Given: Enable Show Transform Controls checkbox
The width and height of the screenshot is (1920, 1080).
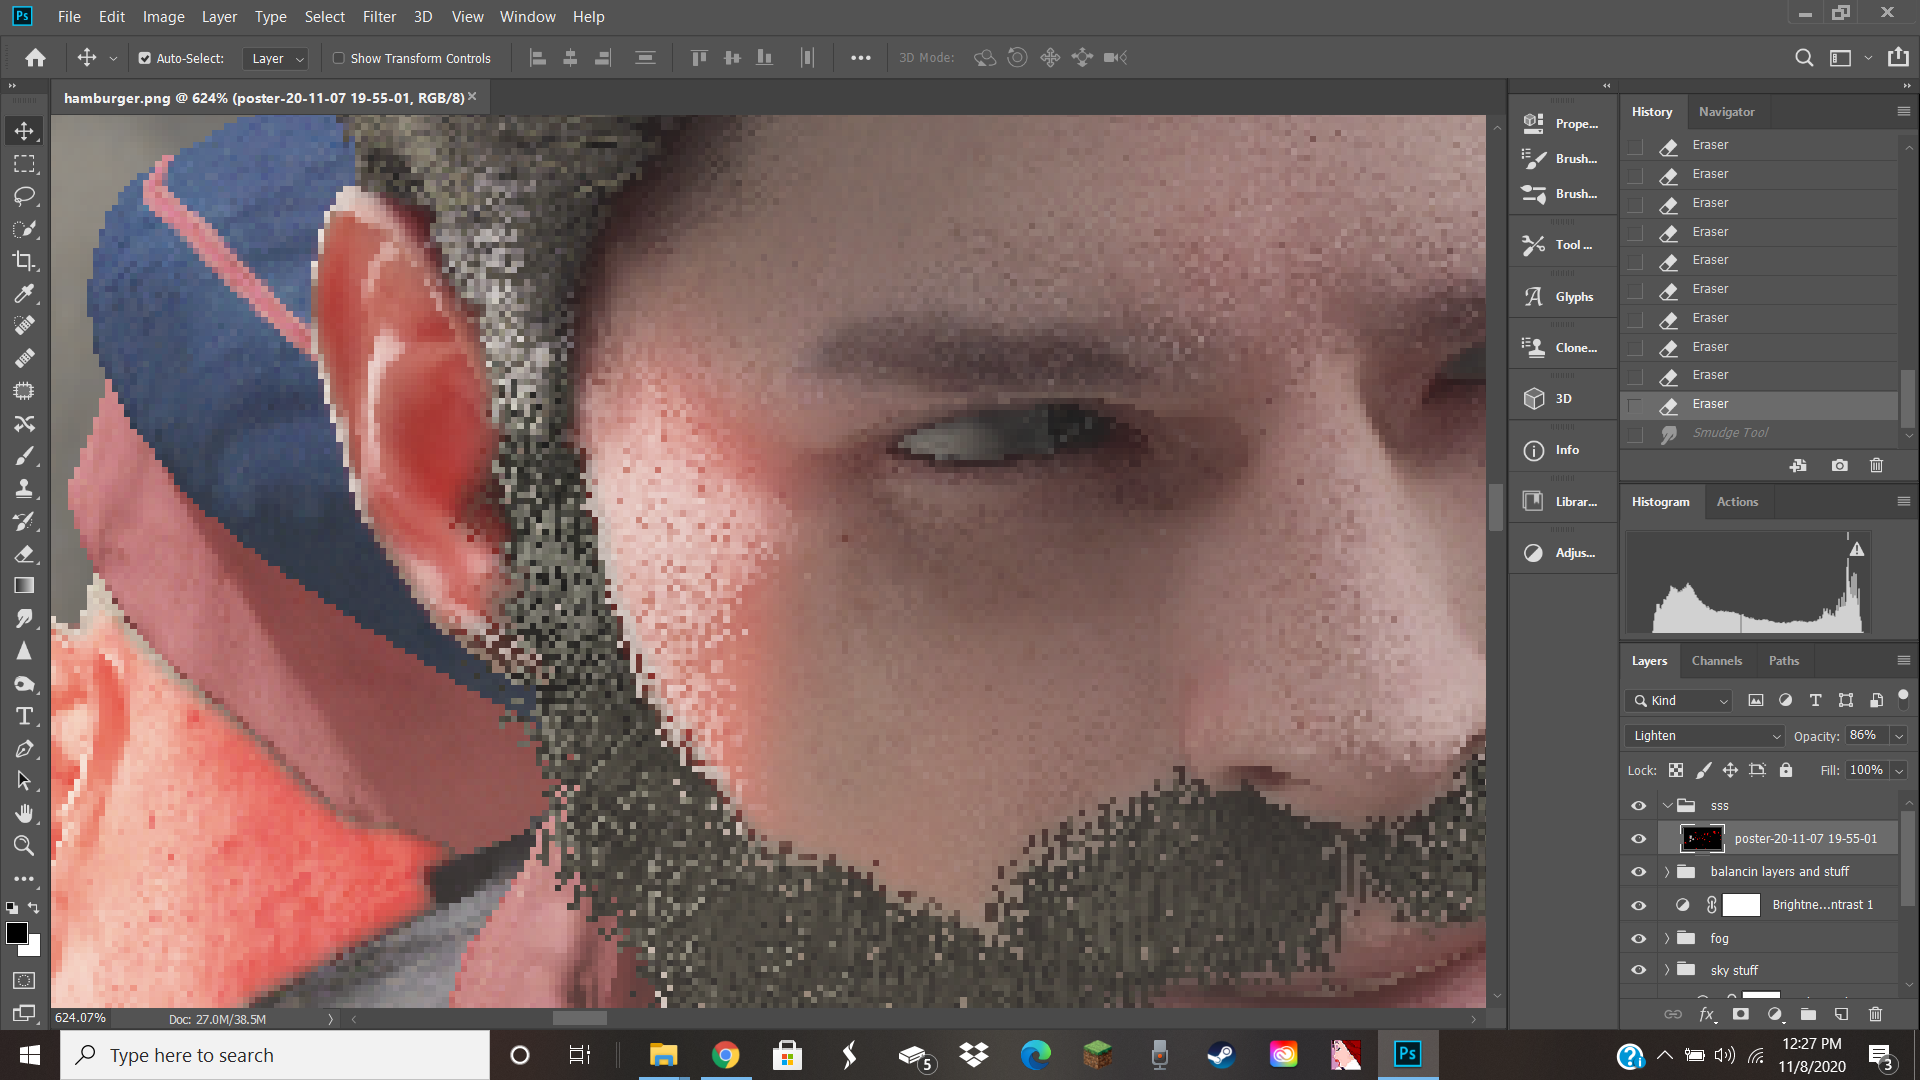Looking at the screenshot, I should [339, 58].
